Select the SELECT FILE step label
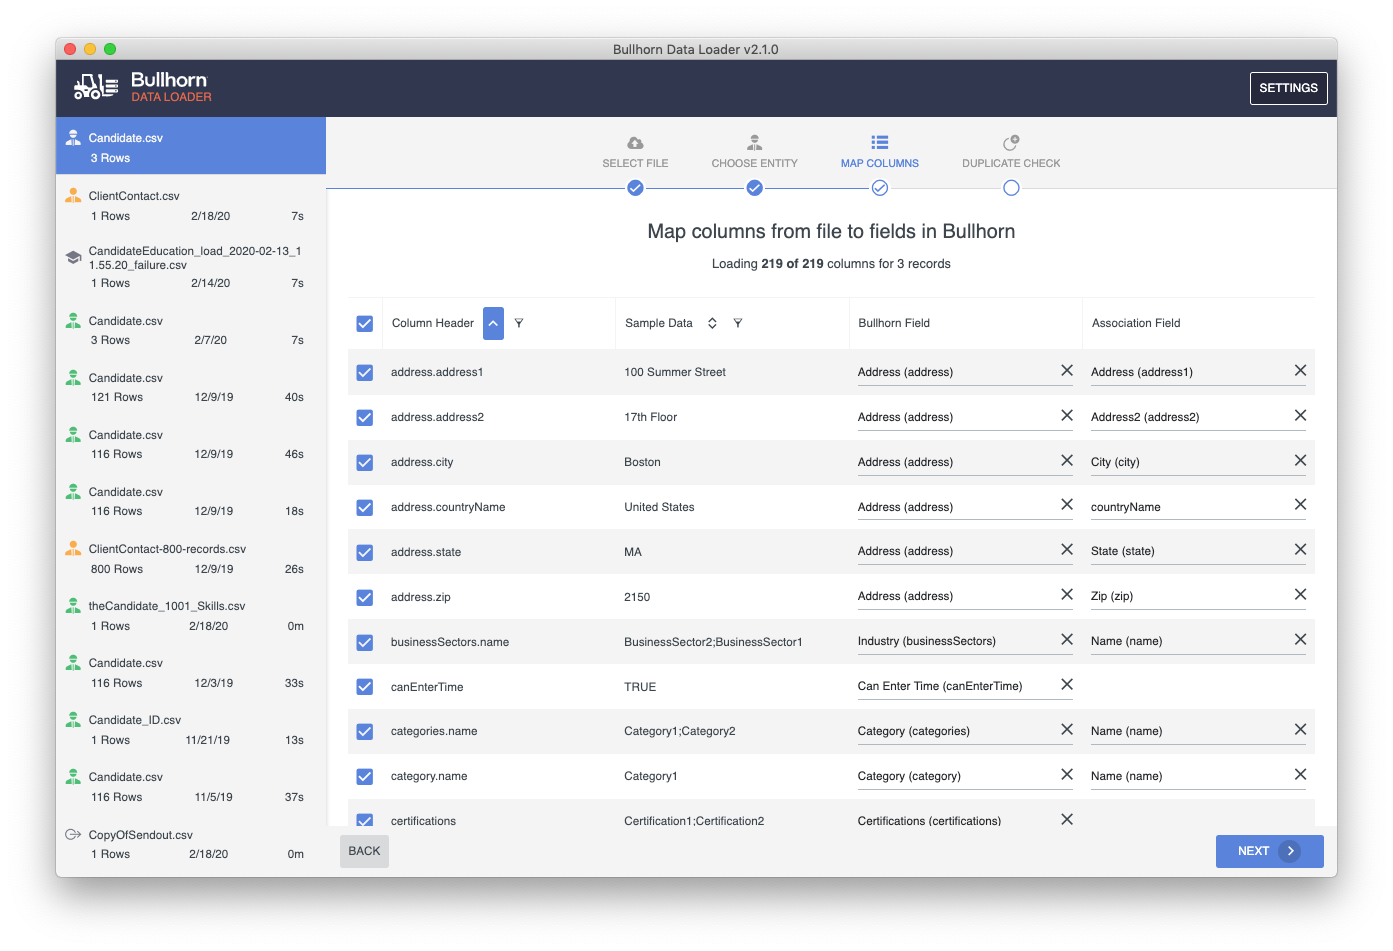The height and width of the screenshot is (951, 1393). pos(635,163)
